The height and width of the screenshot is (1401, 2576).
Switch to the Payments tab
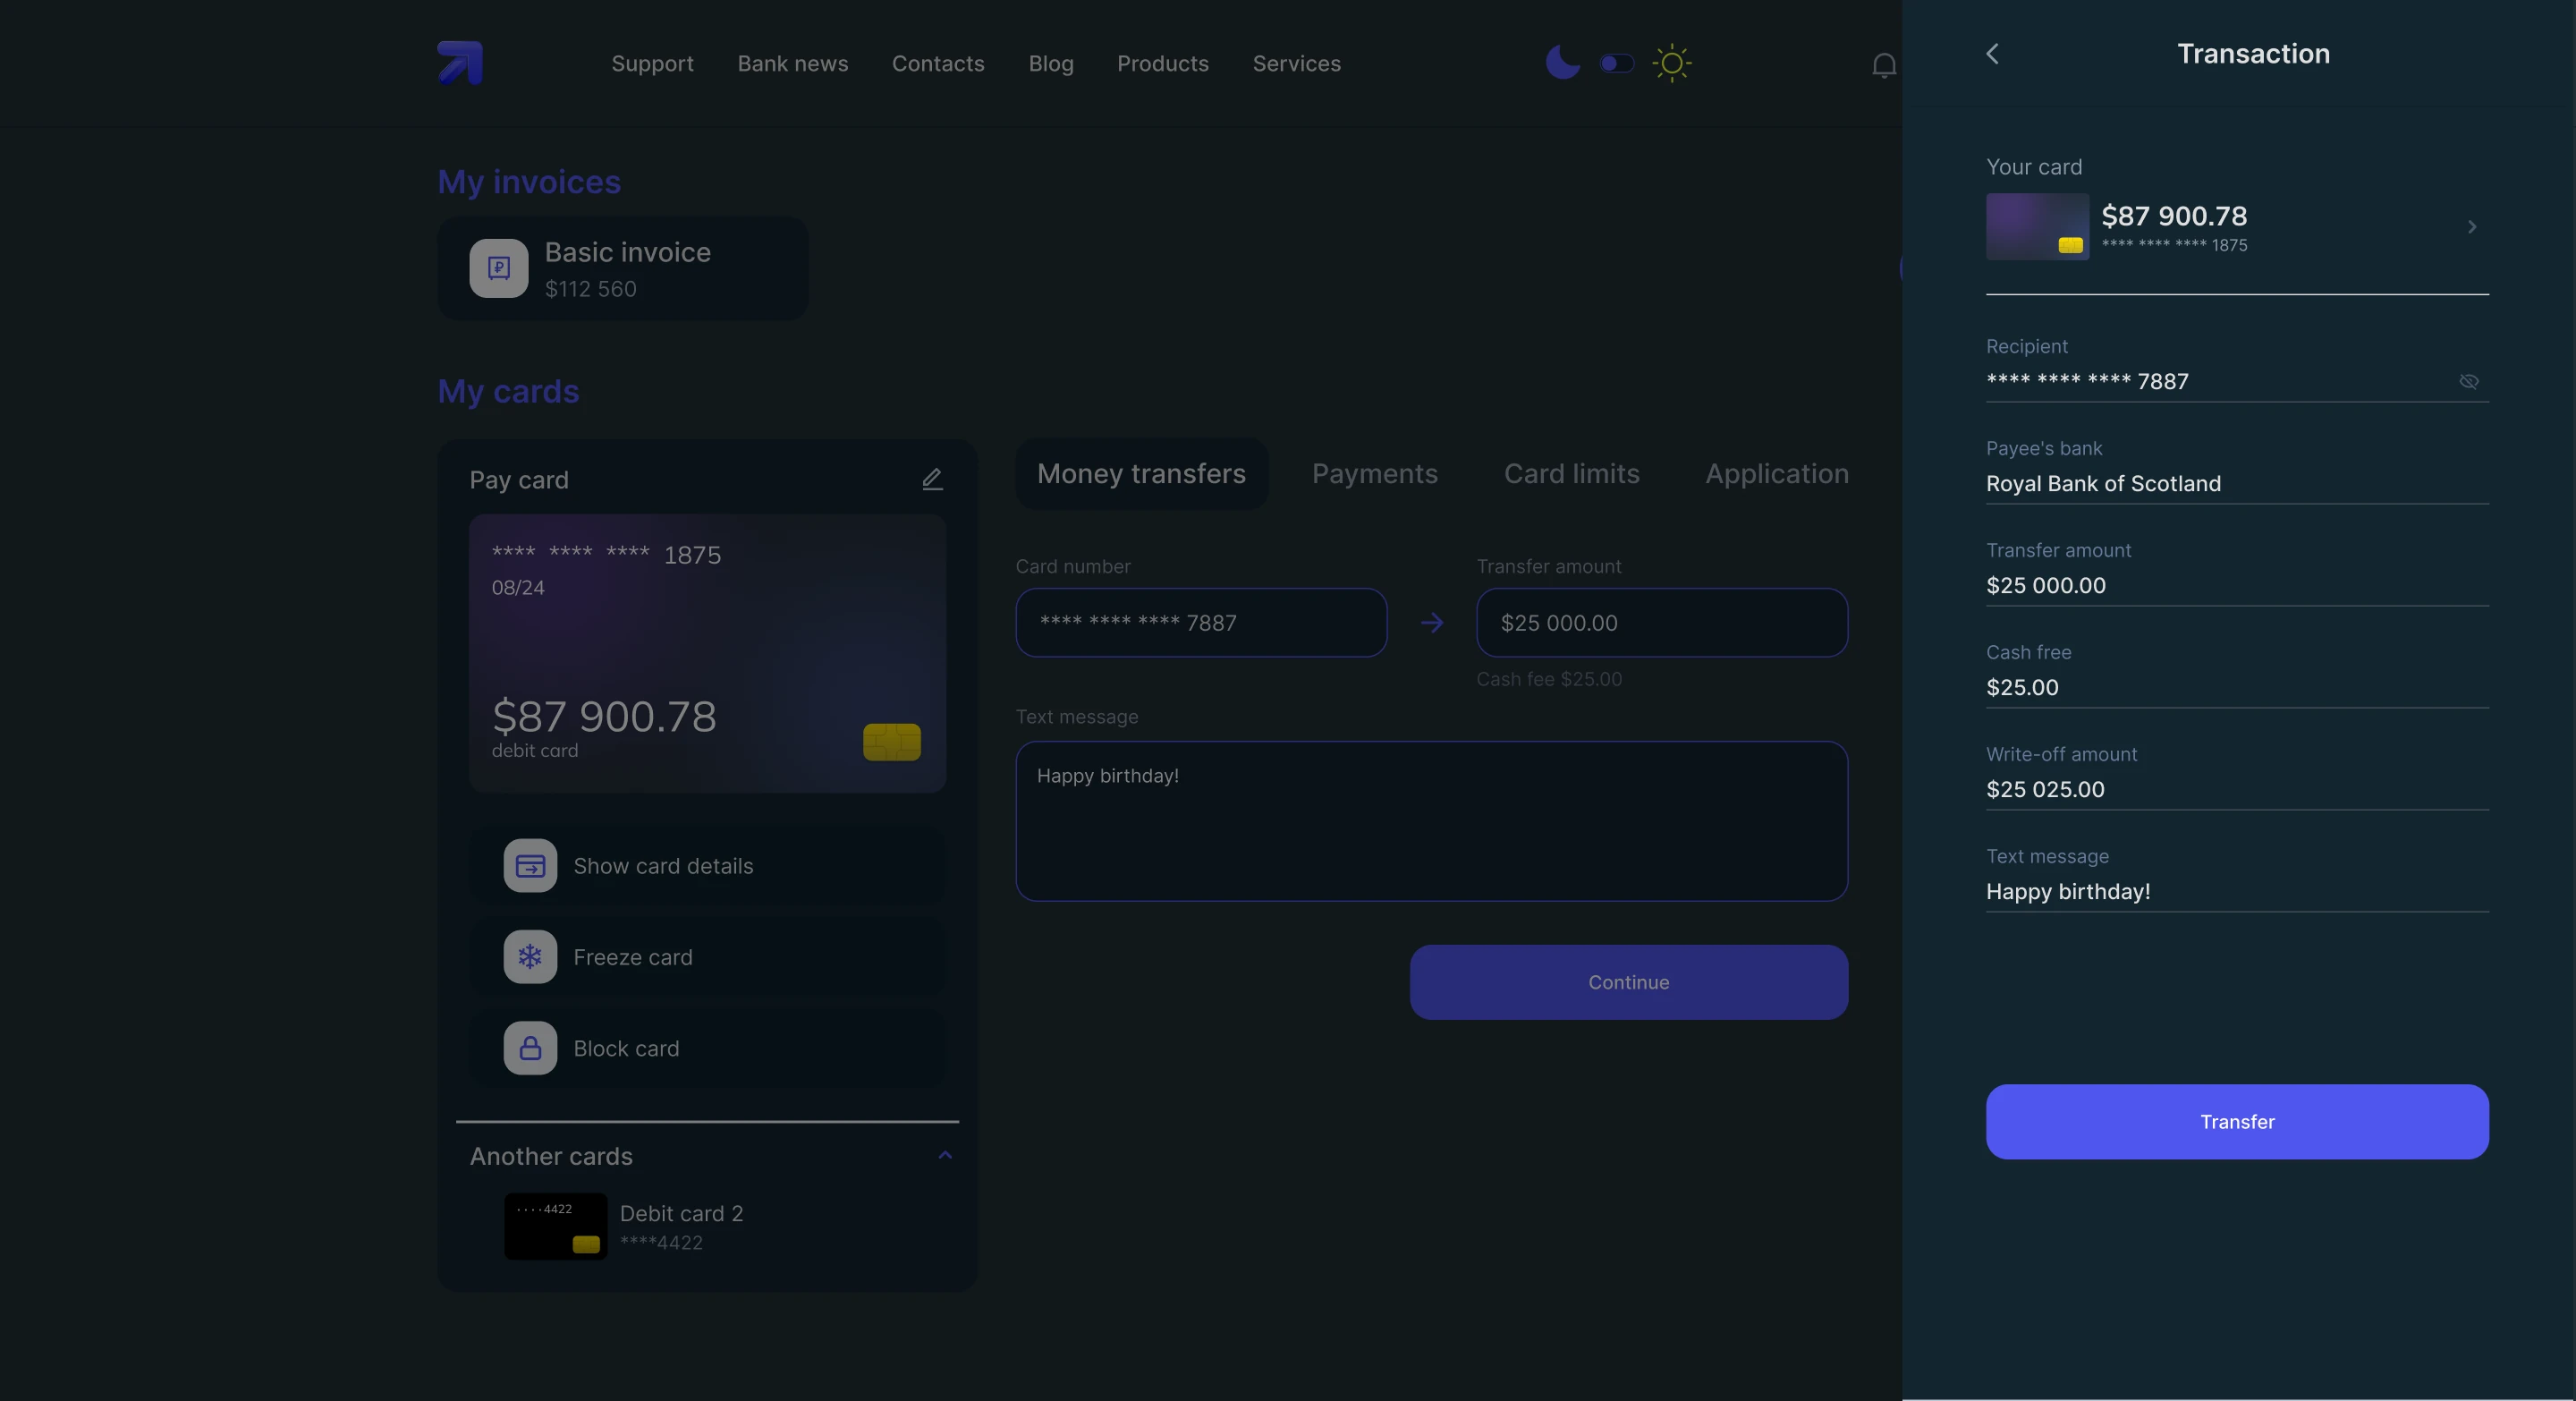point(1374,474)
